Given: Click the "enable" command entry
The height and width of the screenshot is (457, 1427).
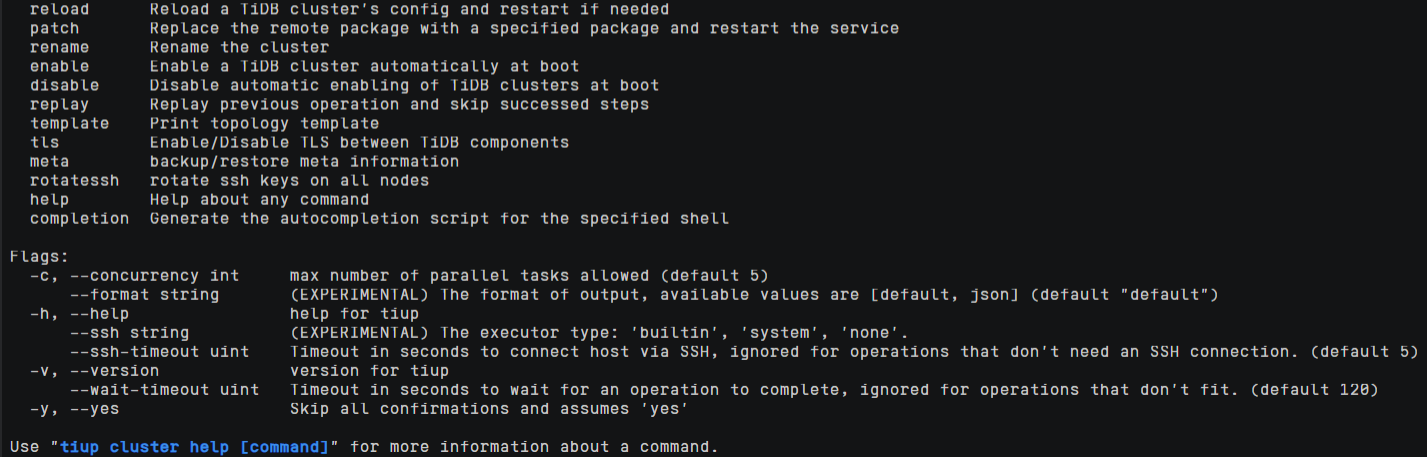Looking at the screenshot, I should pos(59,66).
